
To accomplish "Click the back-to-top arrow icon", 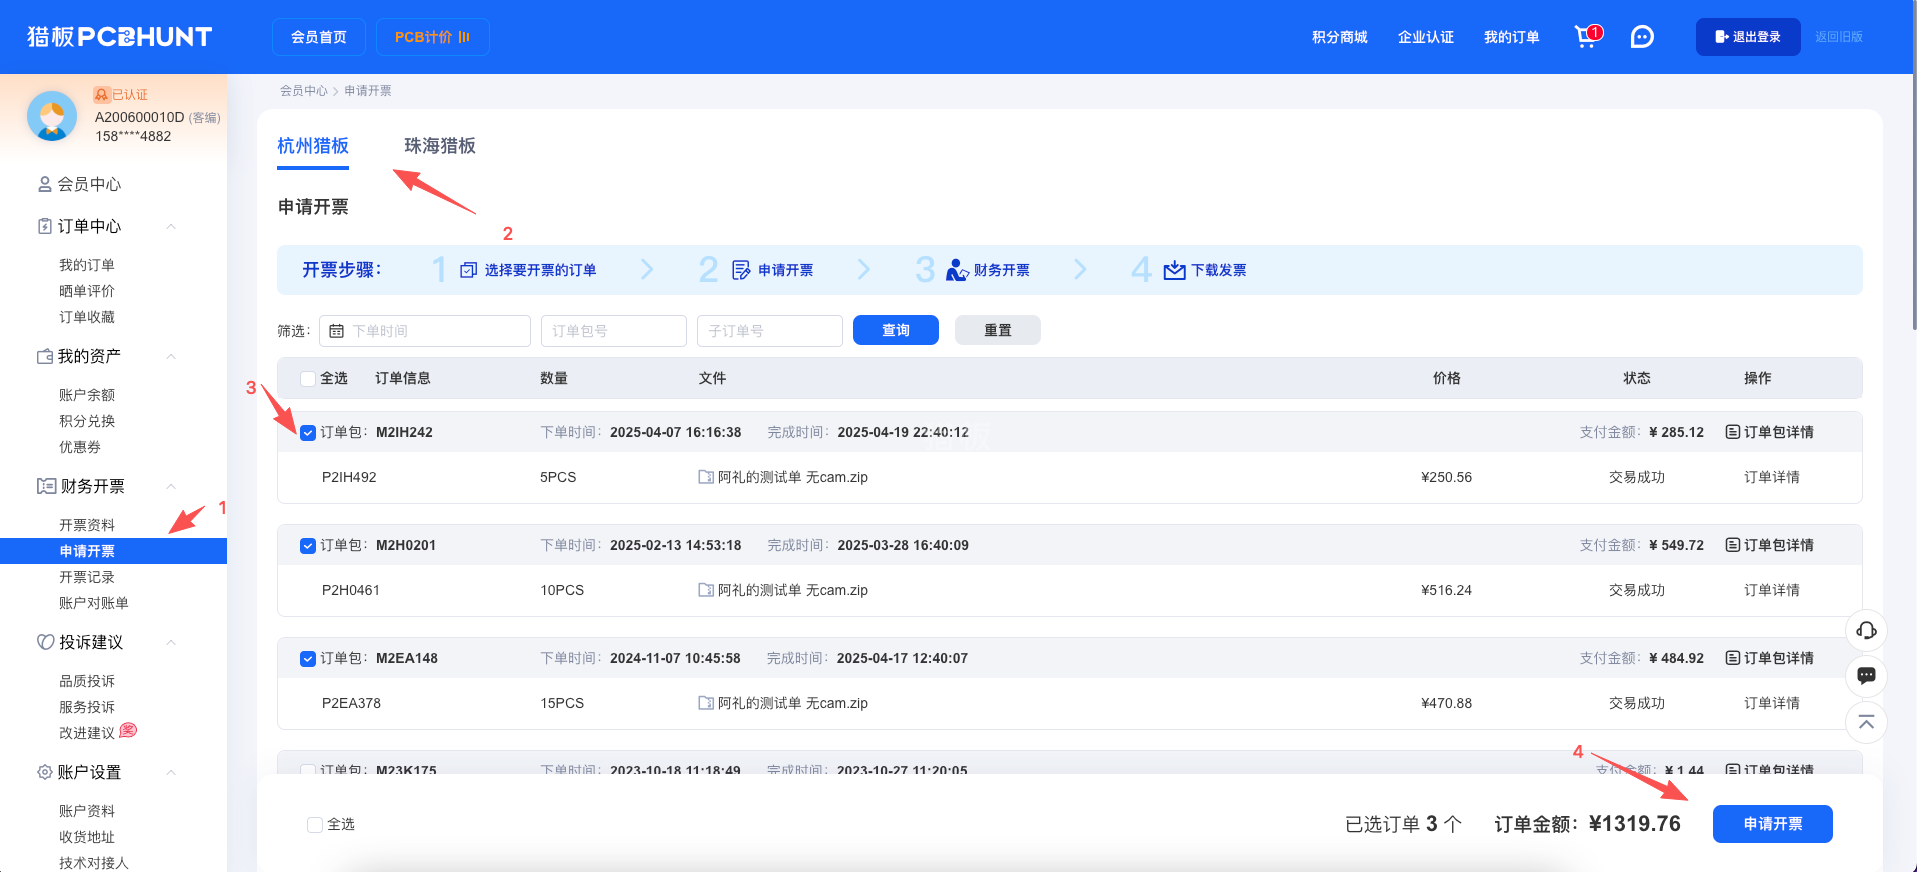I will (x=1866, y=722).
